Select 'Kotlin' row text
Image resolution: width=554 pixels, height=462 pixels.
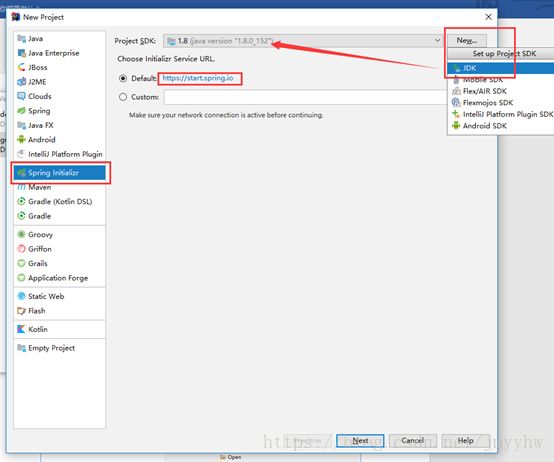(x=38, y=329)
